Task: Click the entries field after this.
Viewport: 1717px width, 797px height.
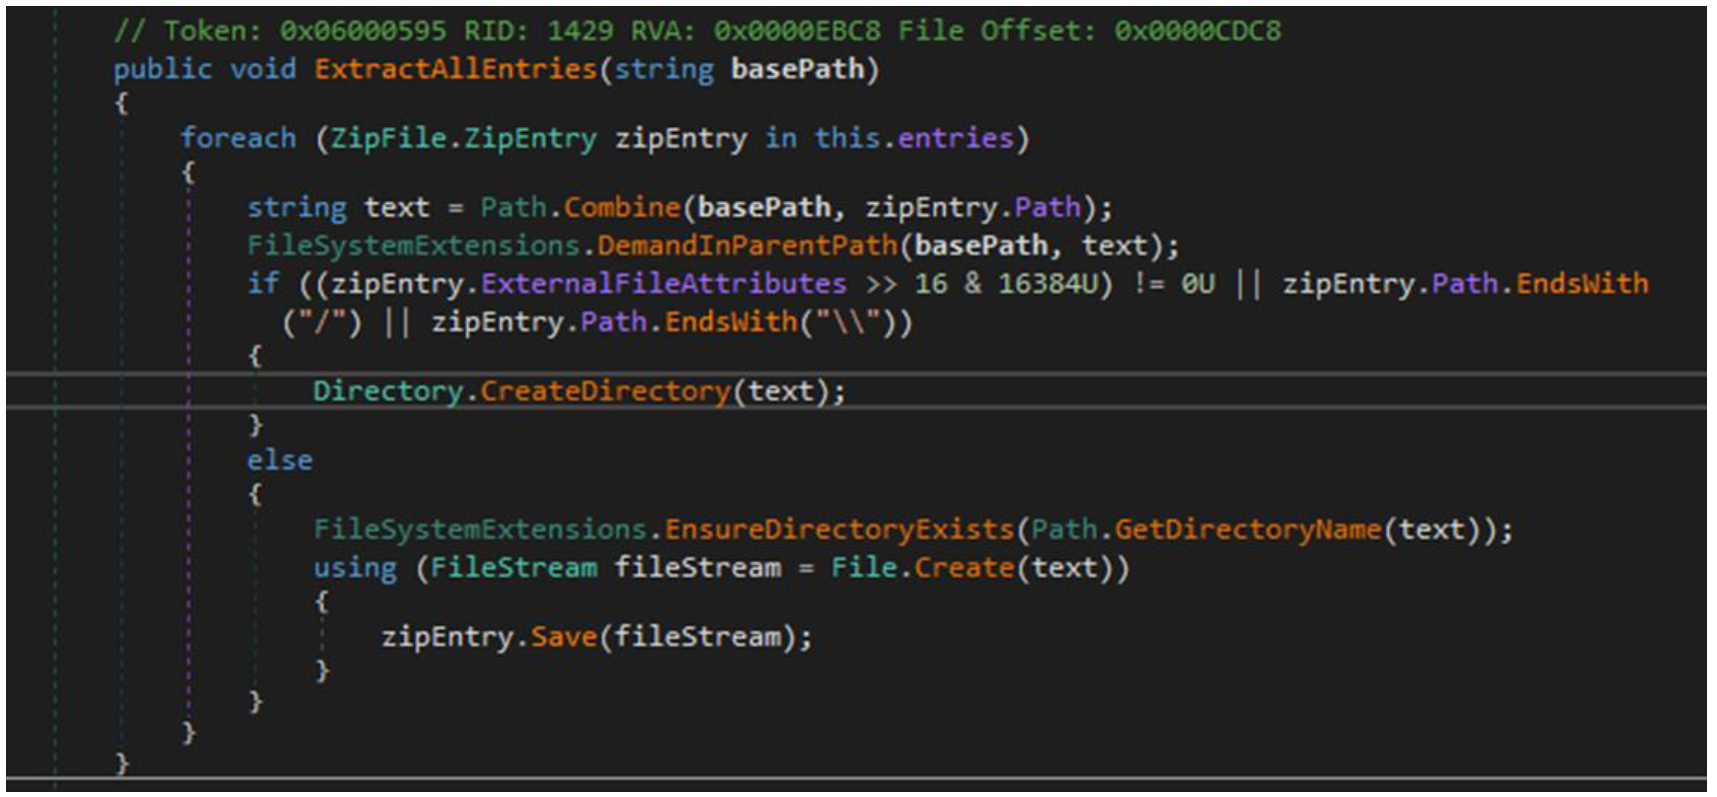Action: pyautogui.click(x=955, y=138)
